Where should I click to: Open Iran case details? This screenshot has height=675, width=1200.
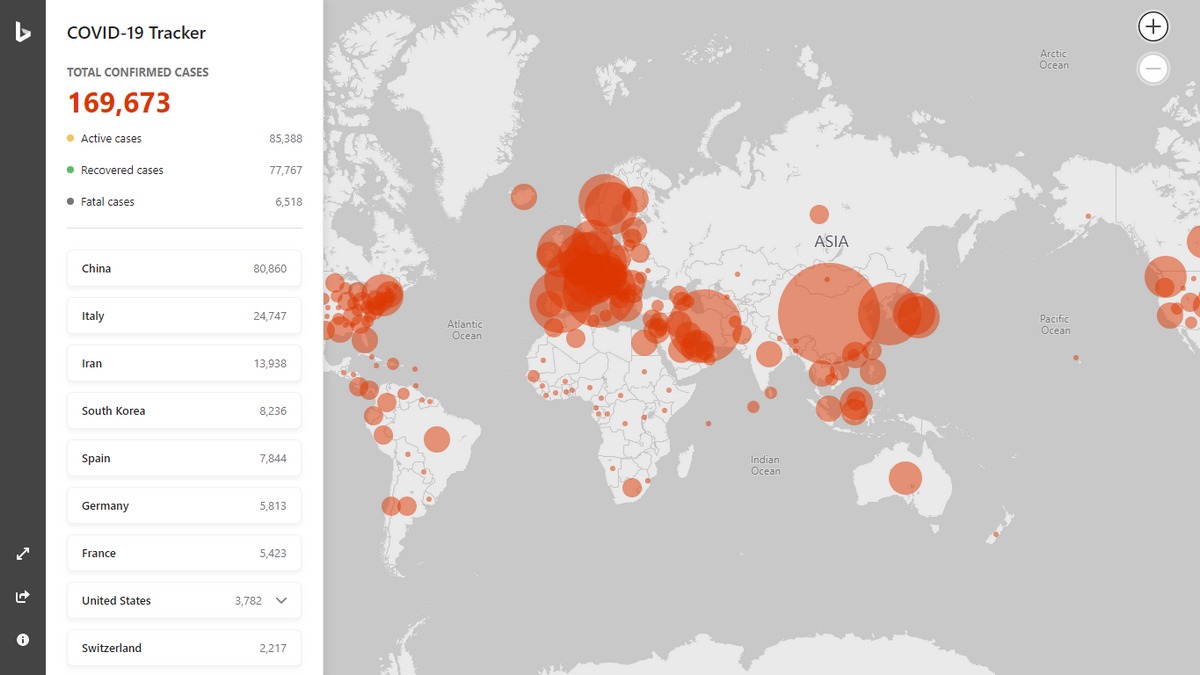pos(184,364)
